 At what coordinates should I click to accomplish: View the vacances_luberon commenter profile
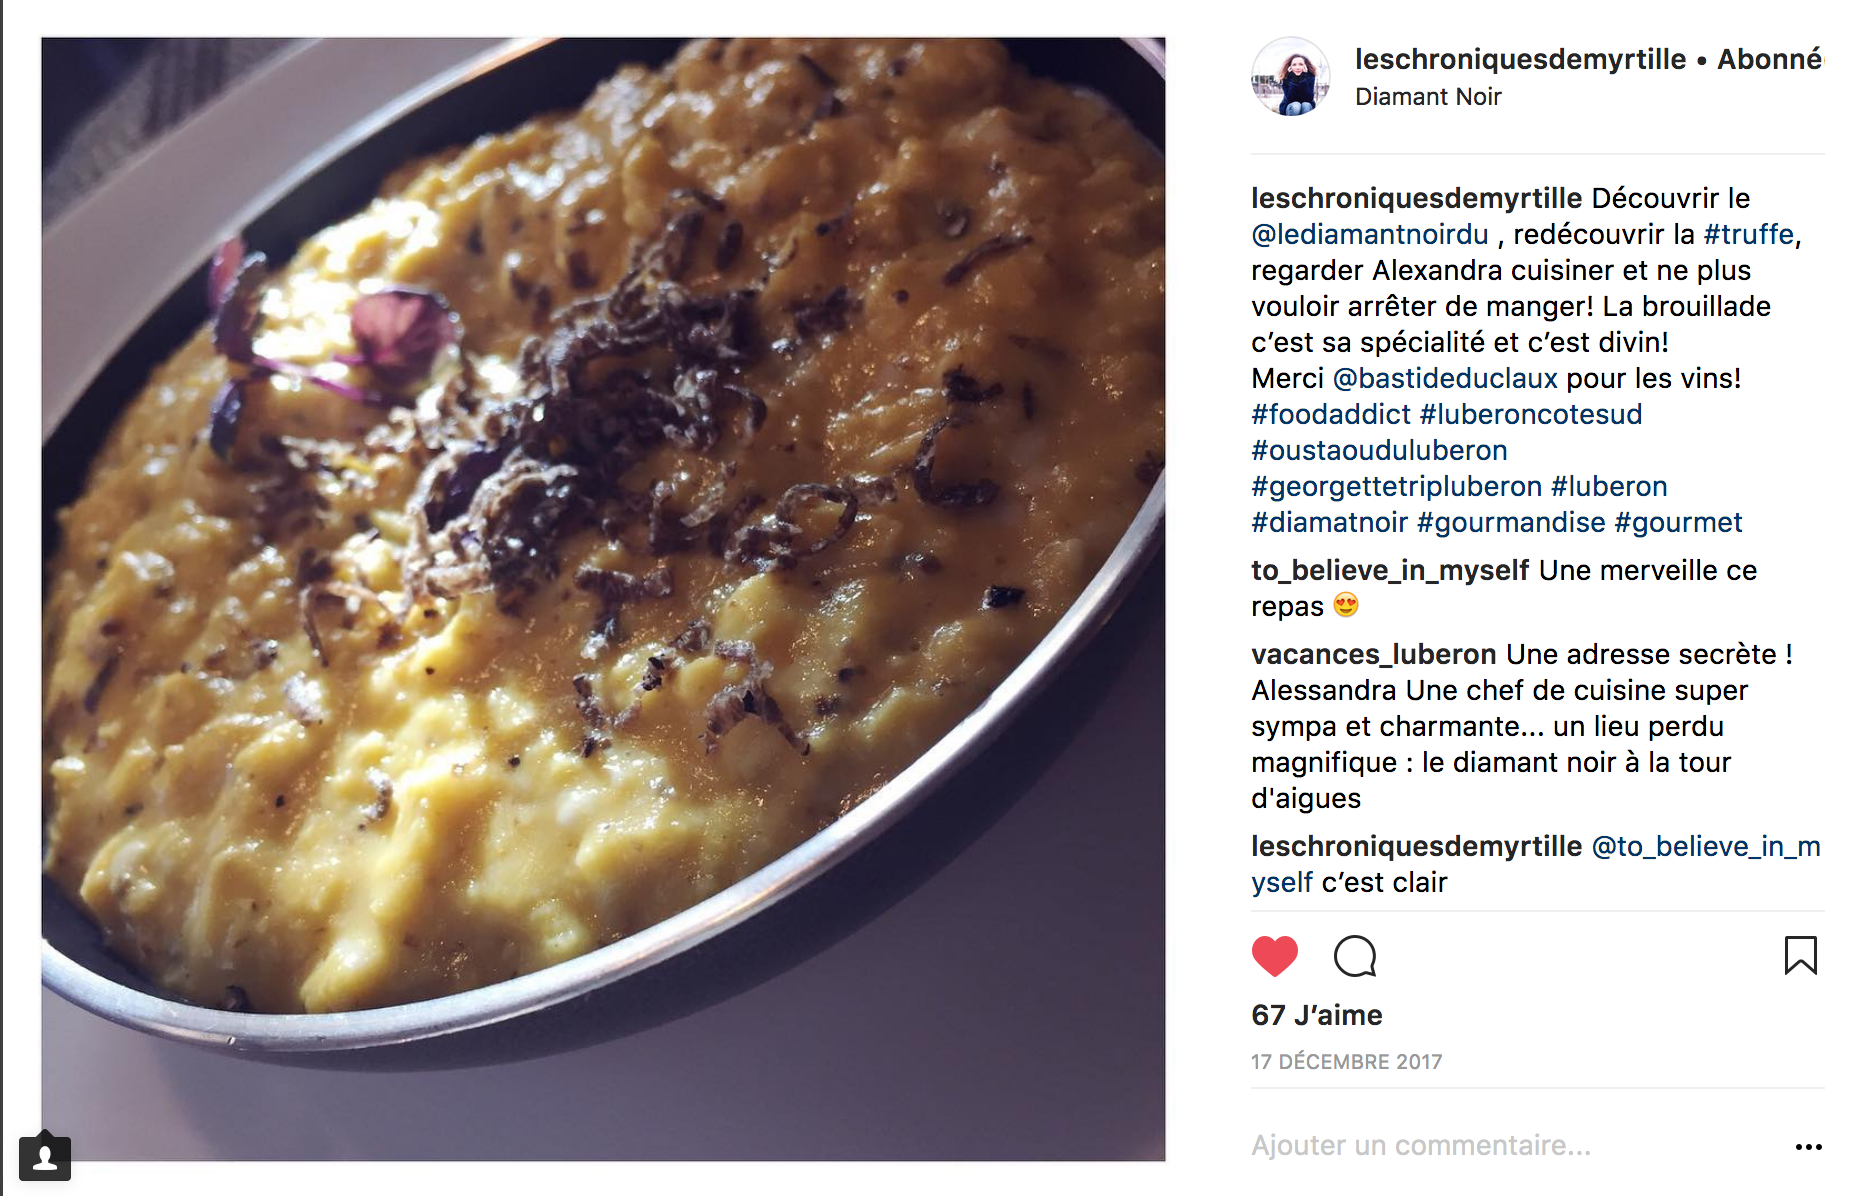[1374, 654]
